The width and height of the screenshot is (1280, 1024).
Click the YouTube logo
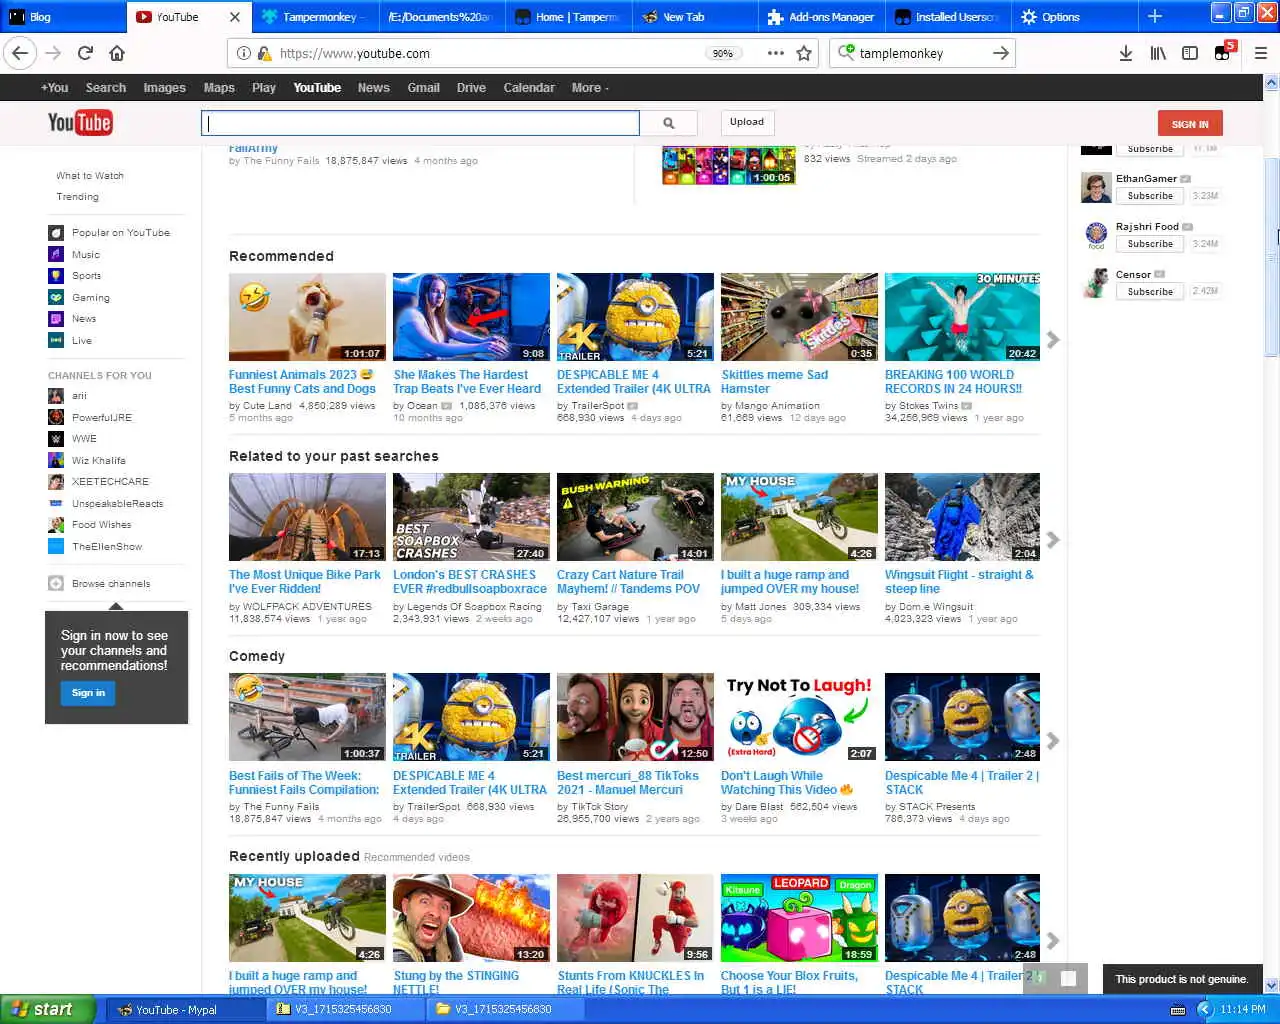(80, 122)
